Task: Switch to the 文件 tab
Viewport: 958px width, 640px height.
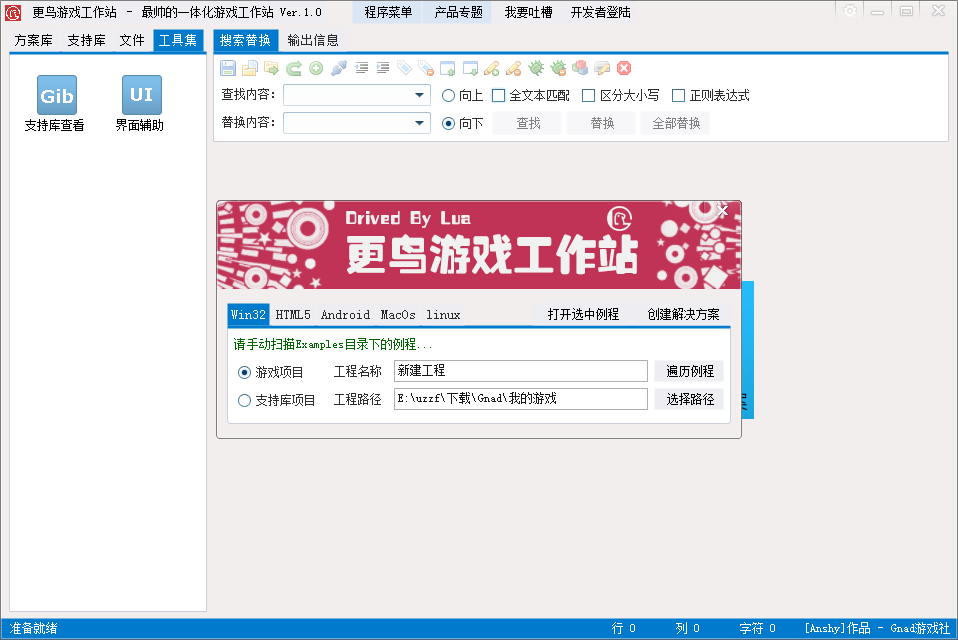Action: pyautogui.click(x=131, y=40)
